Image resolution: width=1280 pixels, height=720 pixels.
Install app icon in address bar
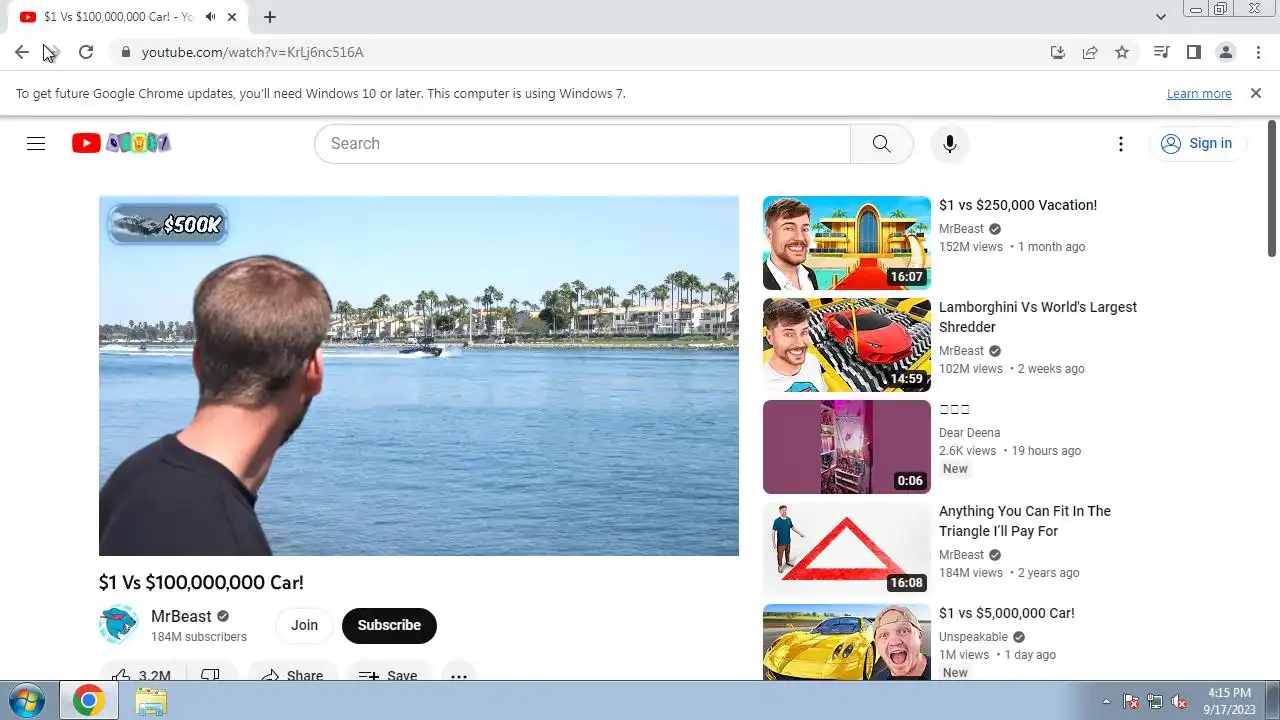[1058, 52]
